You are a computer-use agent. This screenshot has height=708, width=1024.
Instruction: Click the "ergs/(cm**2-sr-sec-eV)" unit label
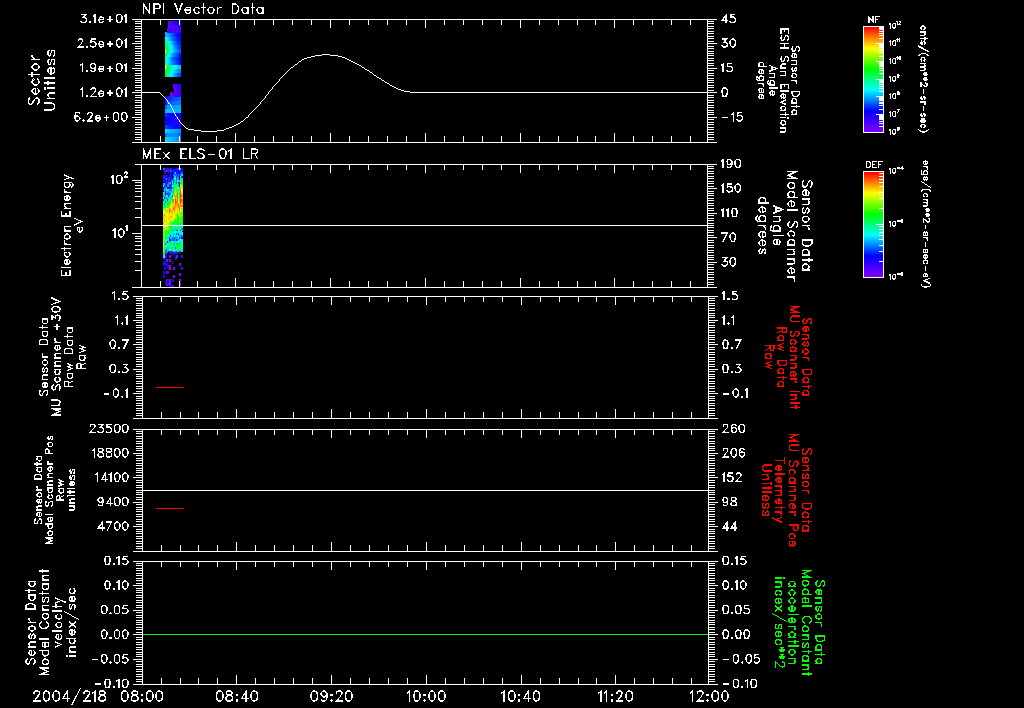click(925, 223)
